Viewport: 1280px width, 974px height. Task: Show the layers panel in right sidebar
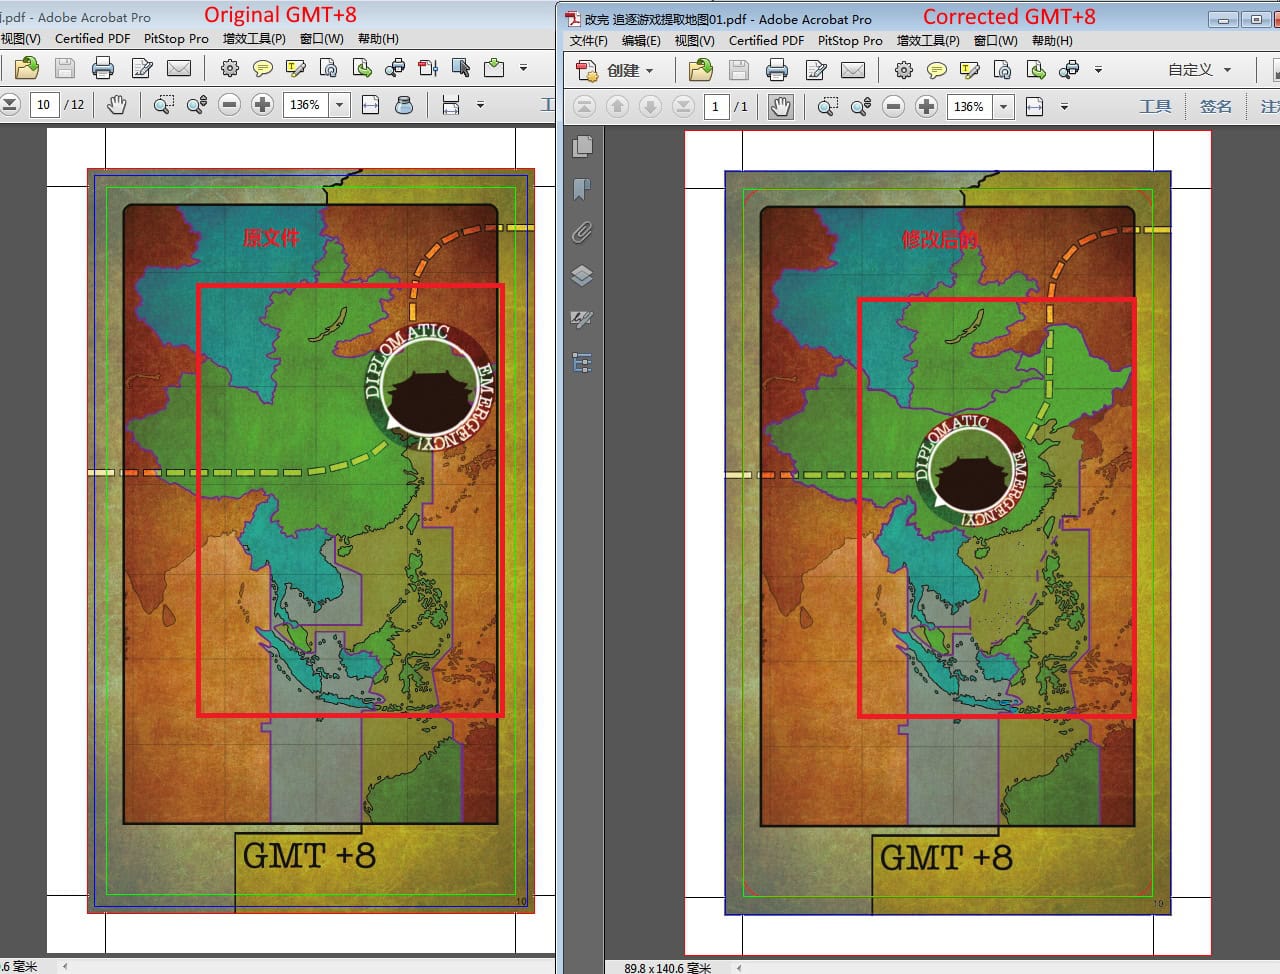[582, 276]
